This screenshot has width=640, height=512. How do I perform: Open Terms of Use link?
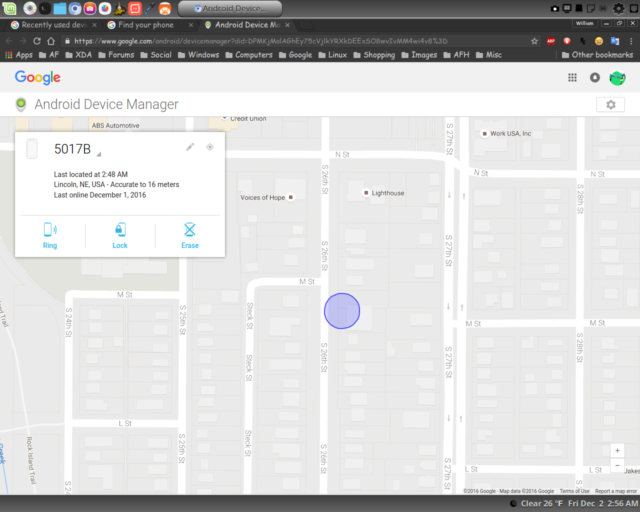click(x=574, y=491)
